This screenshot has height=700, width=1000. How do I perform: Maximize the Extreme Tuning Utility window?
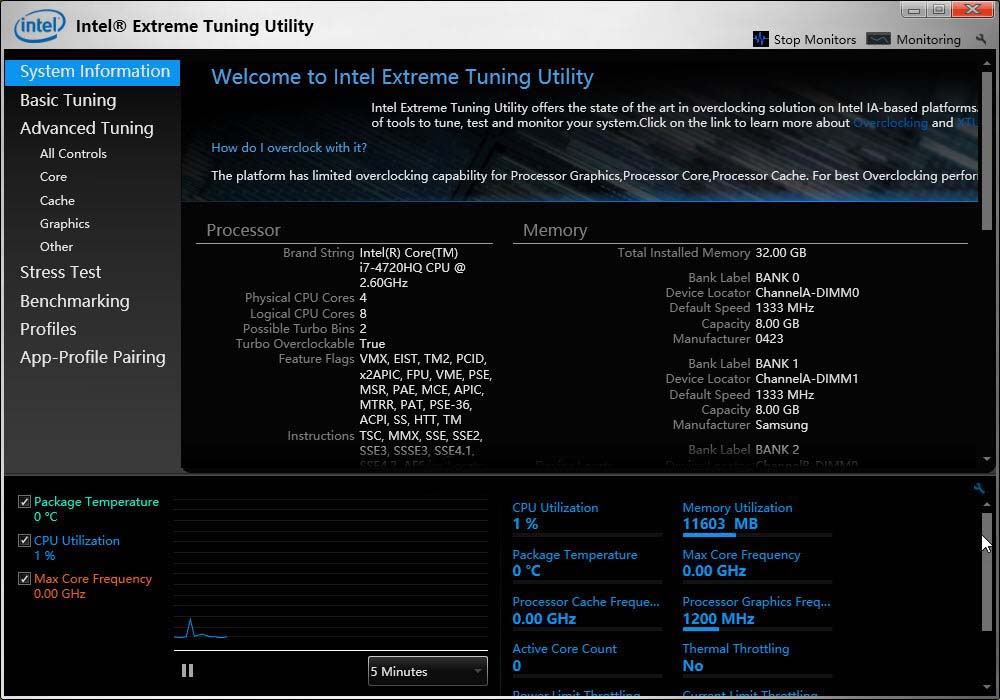938,10
